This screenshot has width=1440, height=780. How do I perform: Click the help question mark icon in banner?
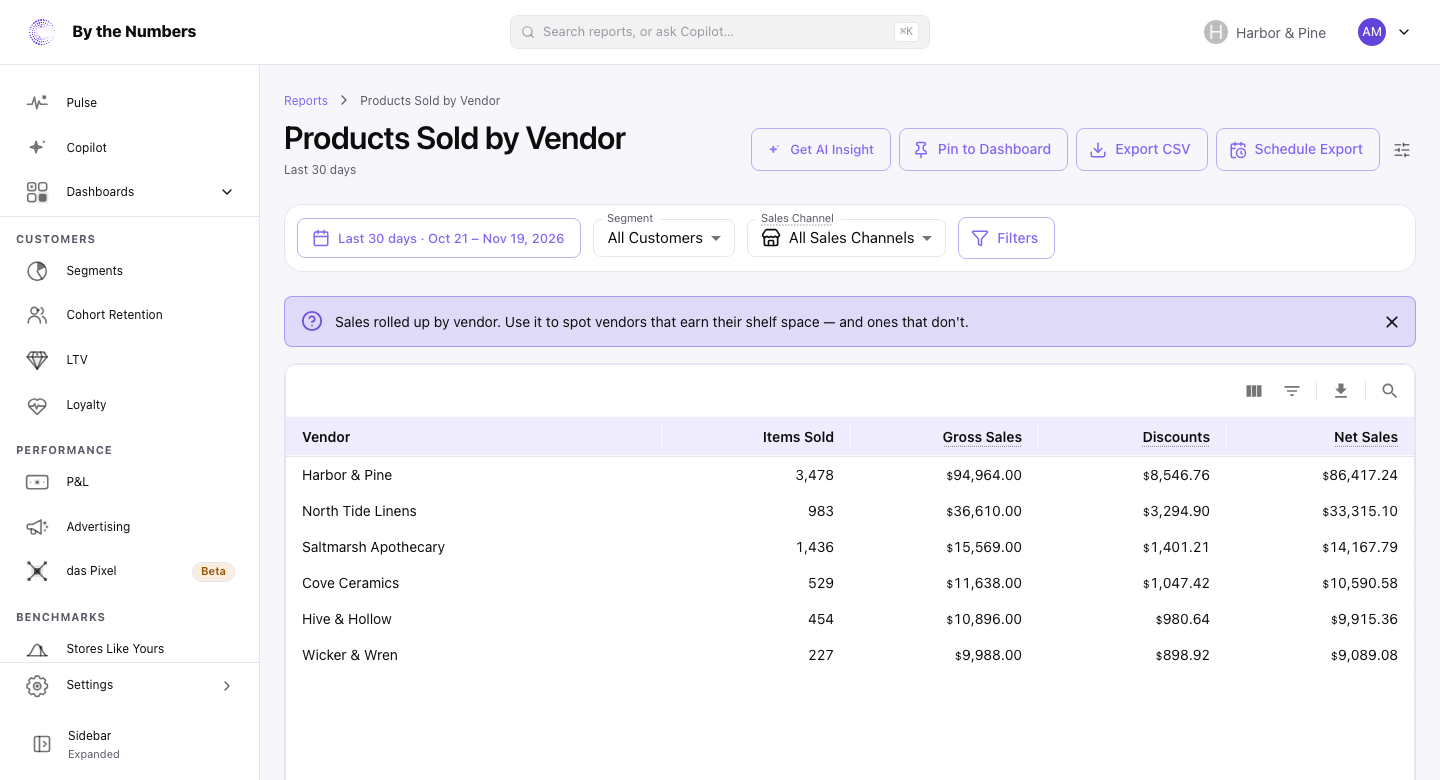[312, 322]
